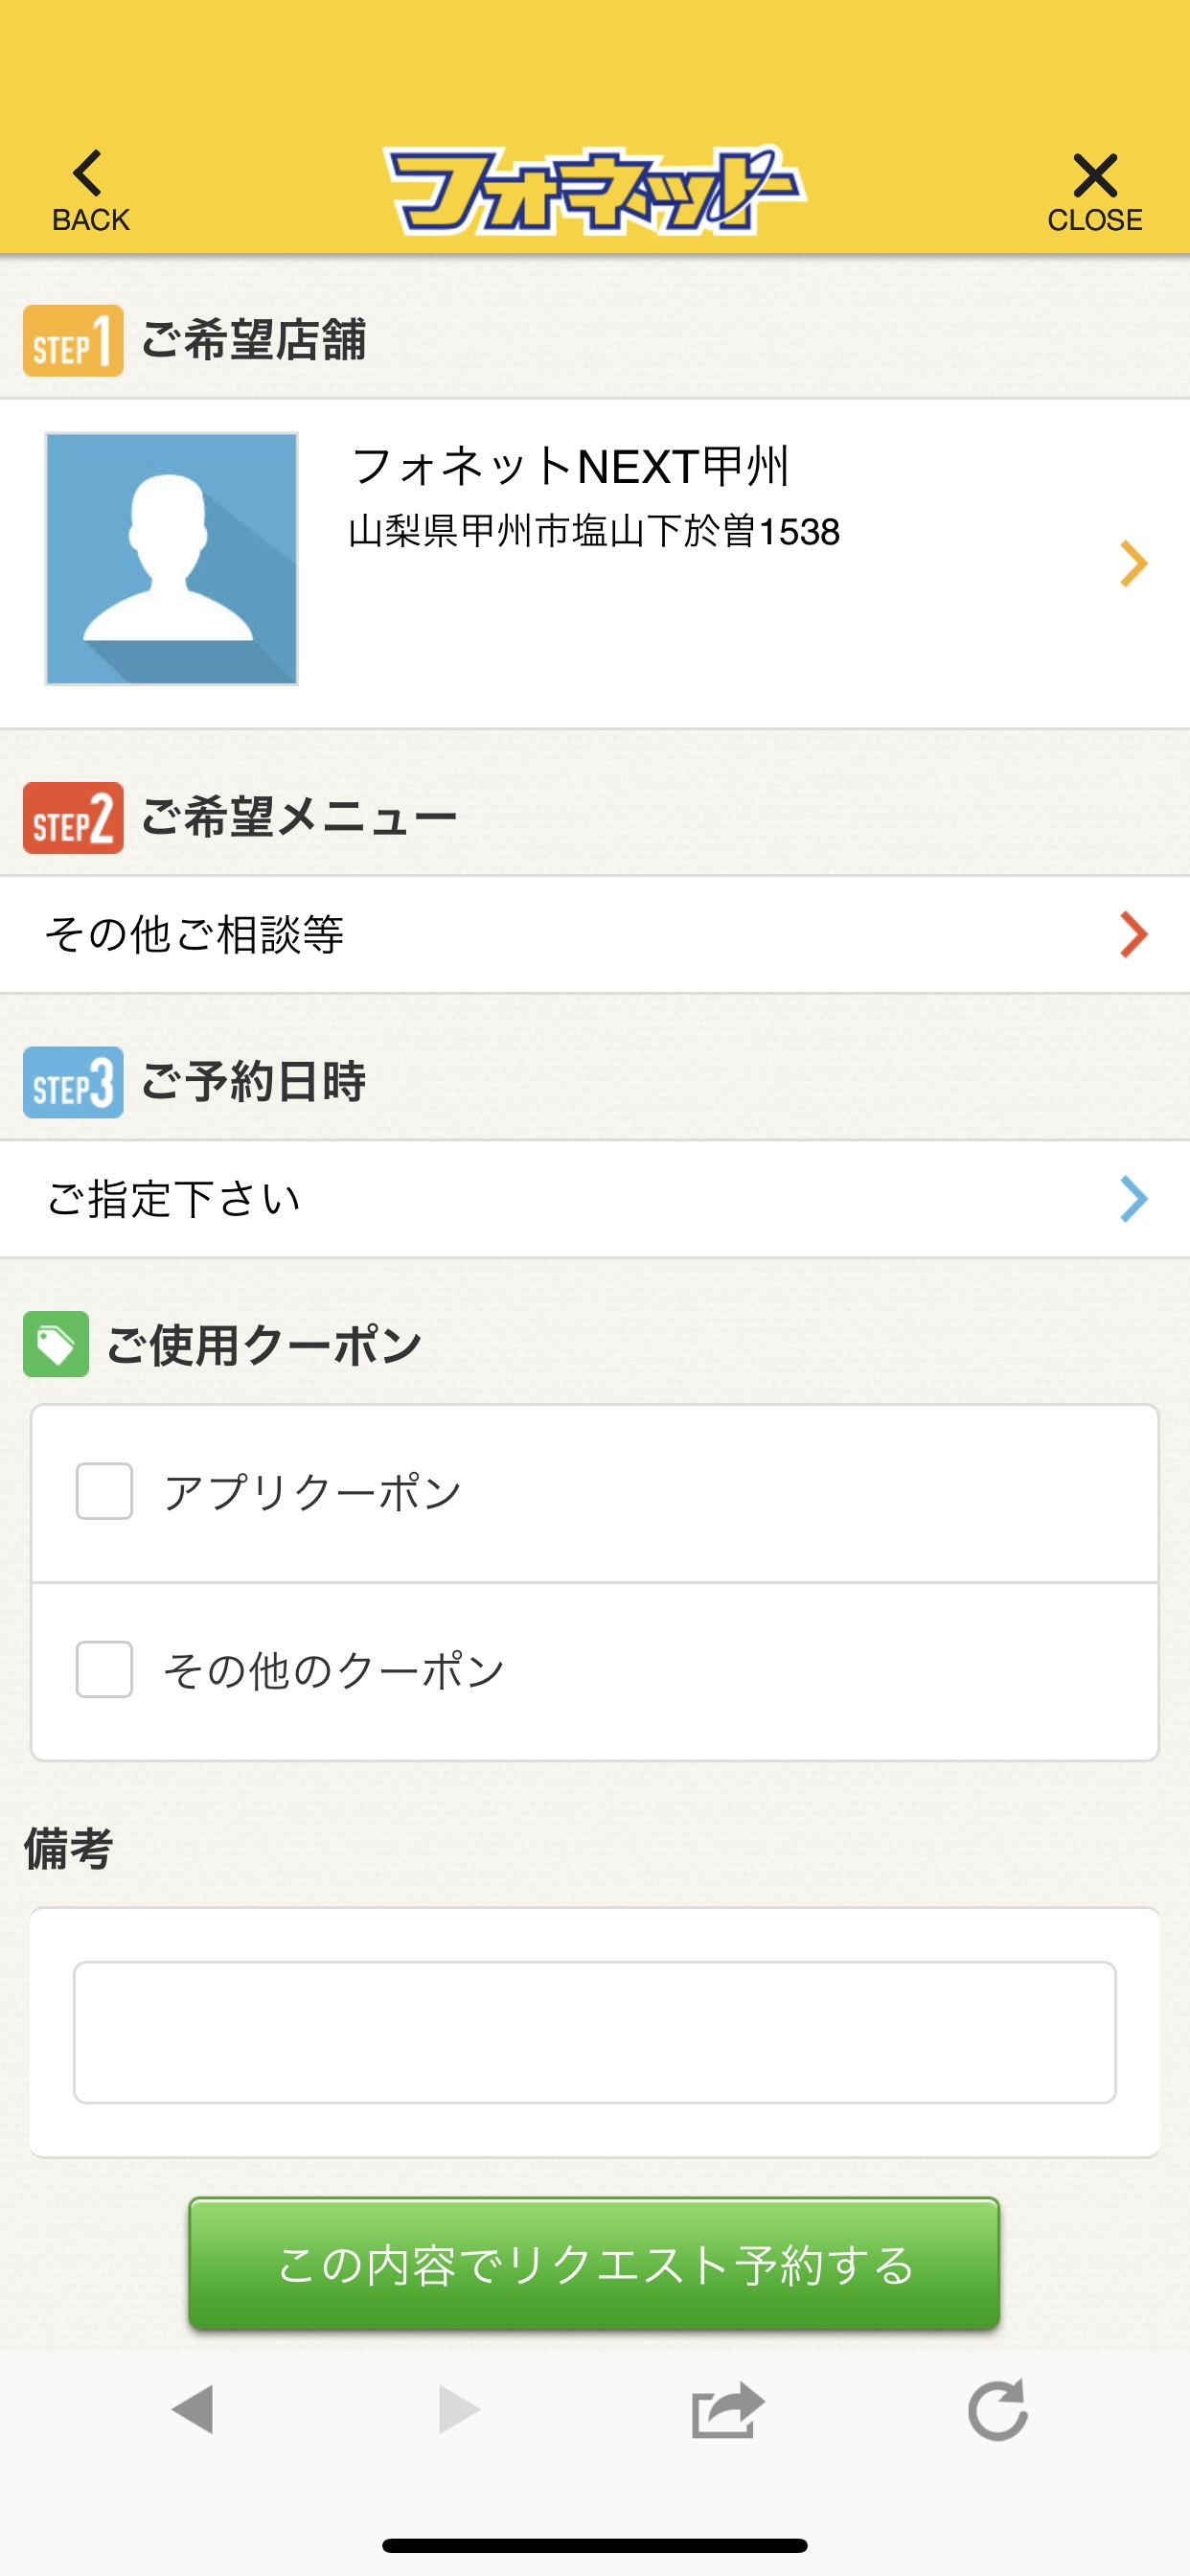
Task: Select the ご指定下さい date row
Action: click(x=595, y=1199)
